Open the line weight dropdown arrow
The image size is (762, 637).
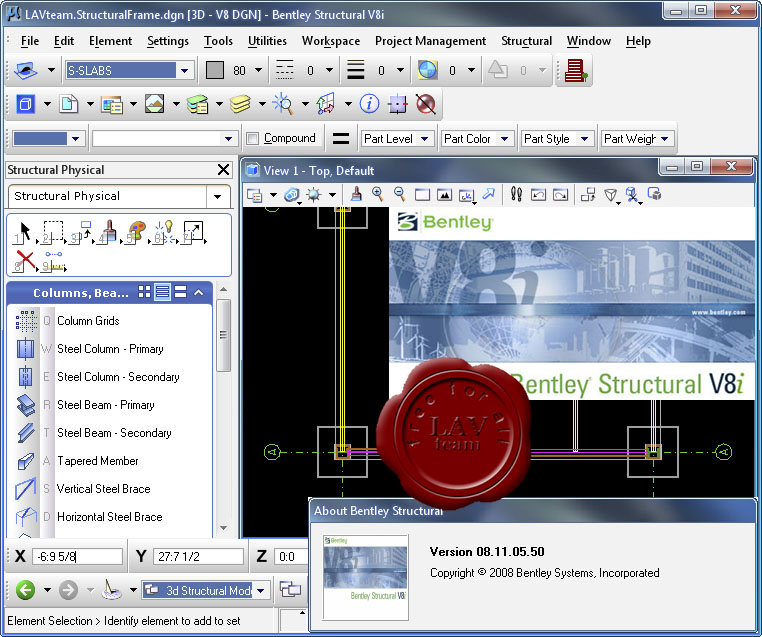tap(400, 71)
